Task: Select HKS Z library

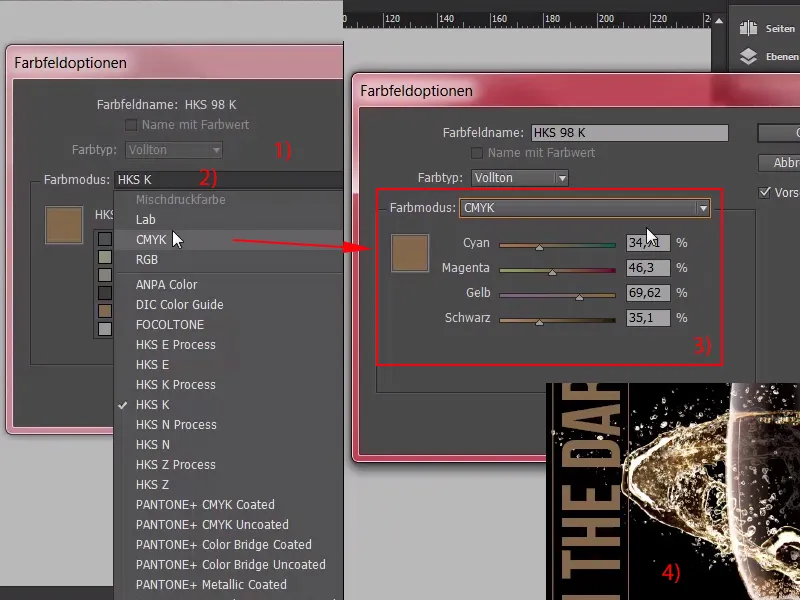Action: tap(152, 485)
